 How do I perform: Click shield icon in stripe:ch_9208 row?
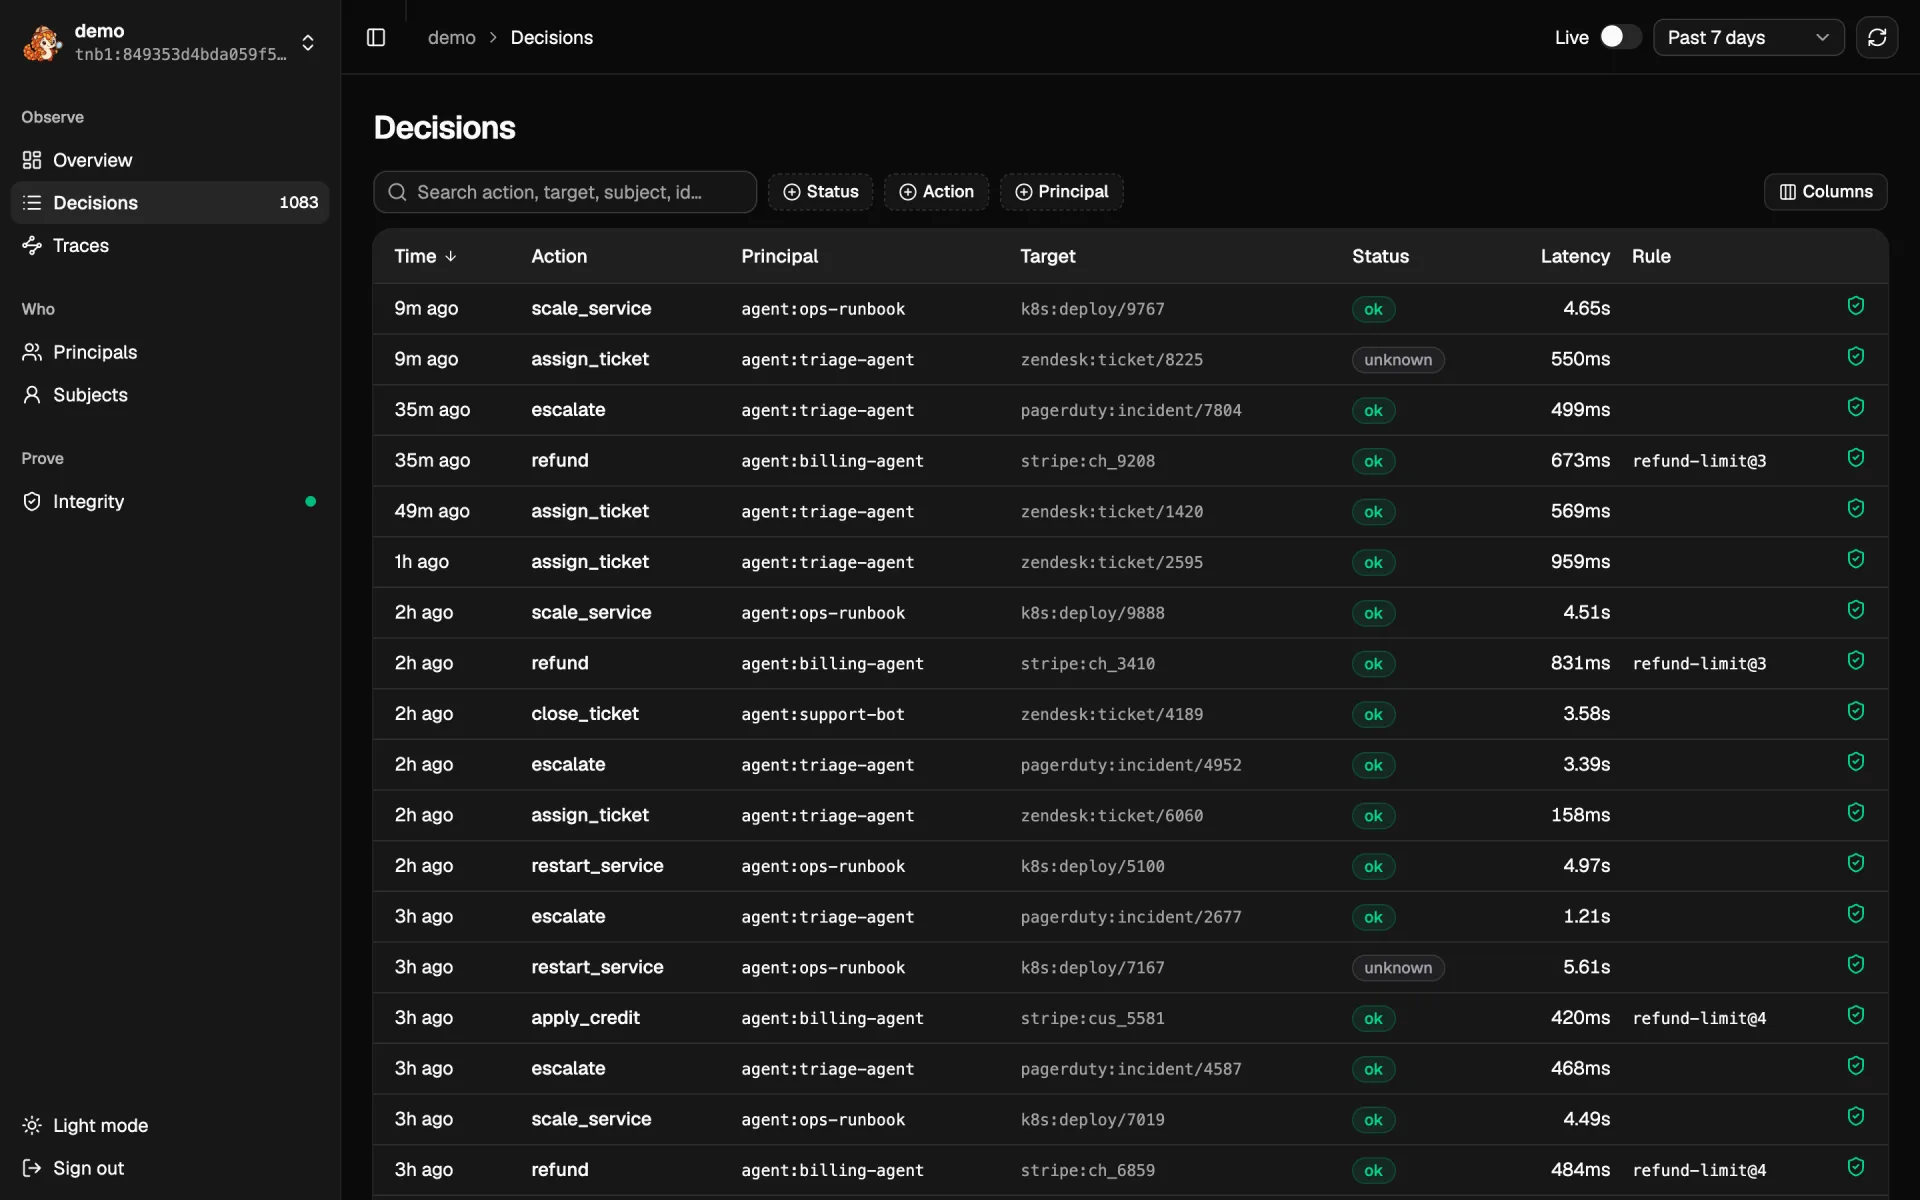[1856, 458]
